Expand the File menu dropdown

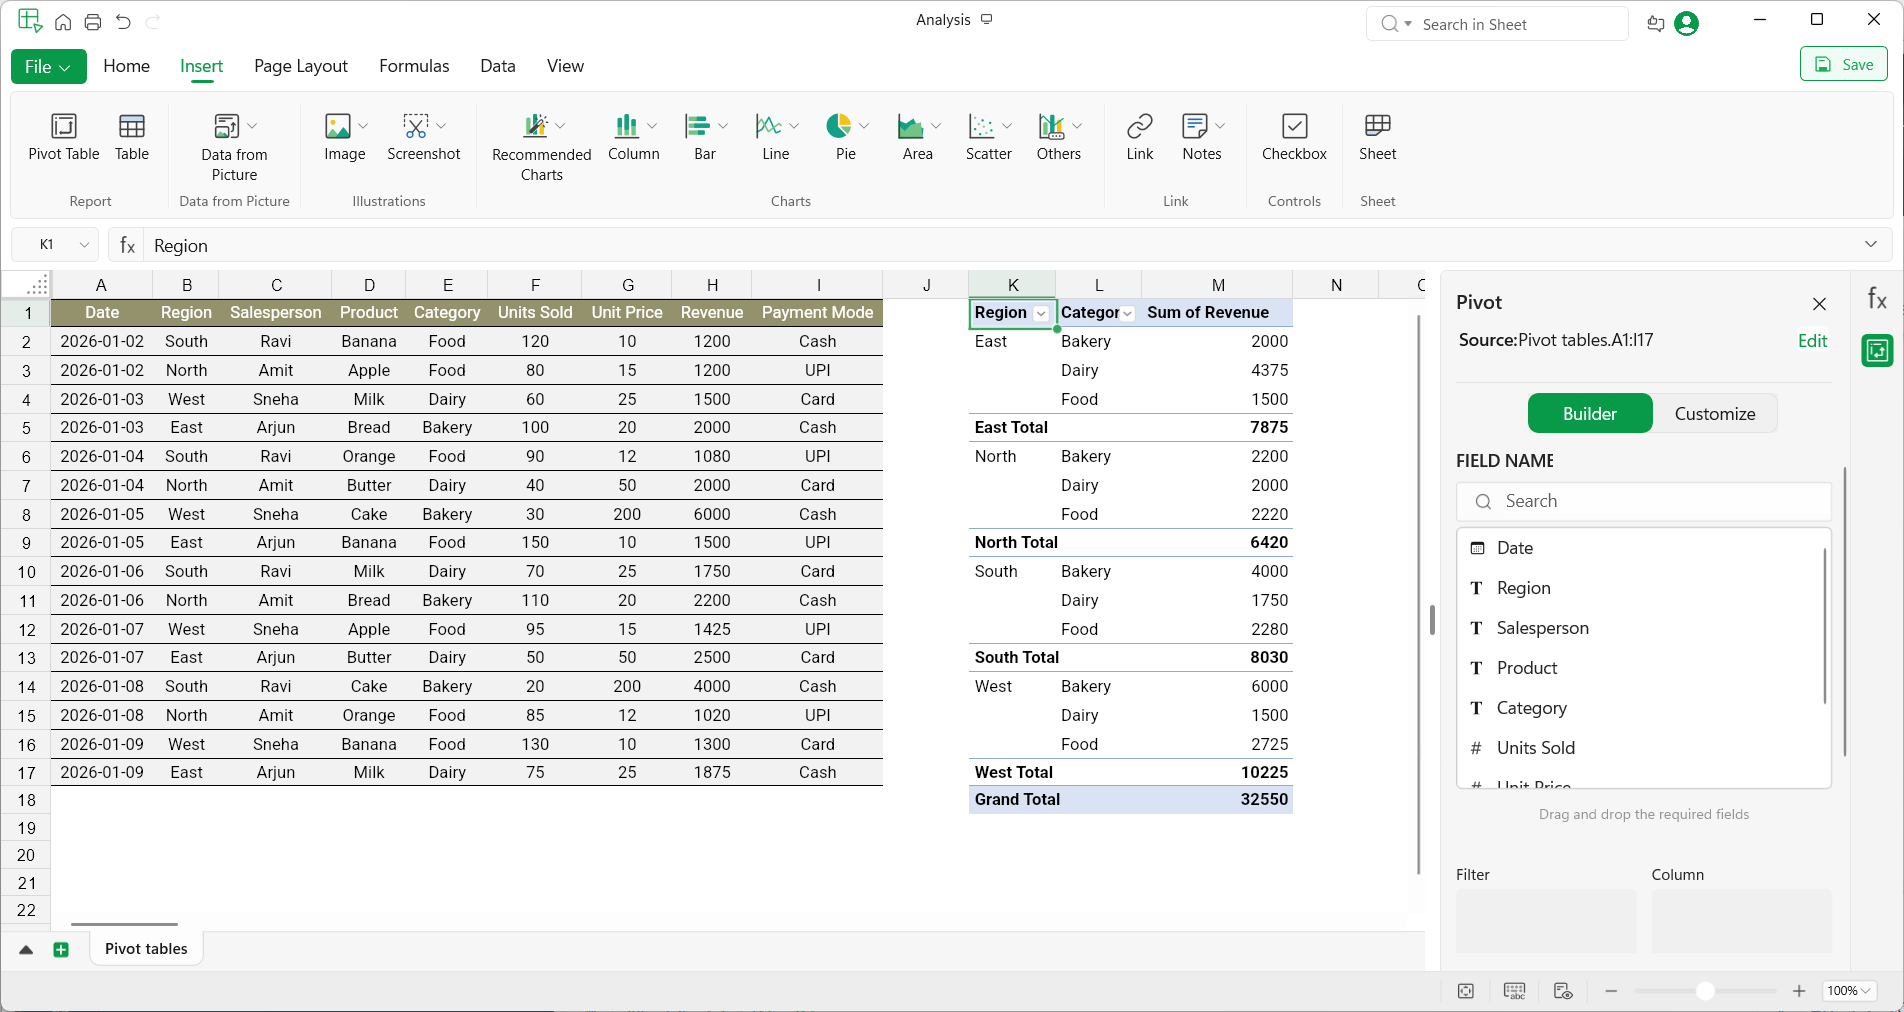(48, 67)
